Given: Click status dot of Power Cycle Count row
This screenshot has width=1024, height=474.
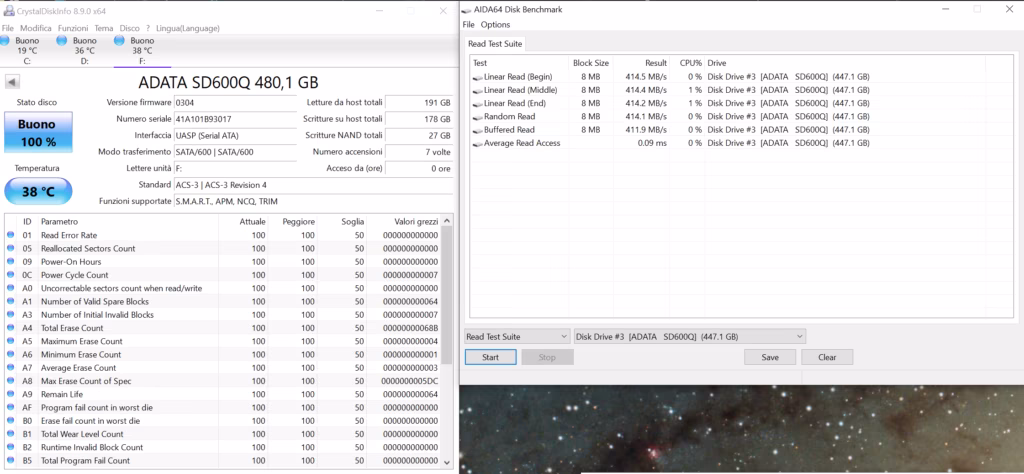Looking at the screenshot, I should pyautogui.click(x=10, y=275).
